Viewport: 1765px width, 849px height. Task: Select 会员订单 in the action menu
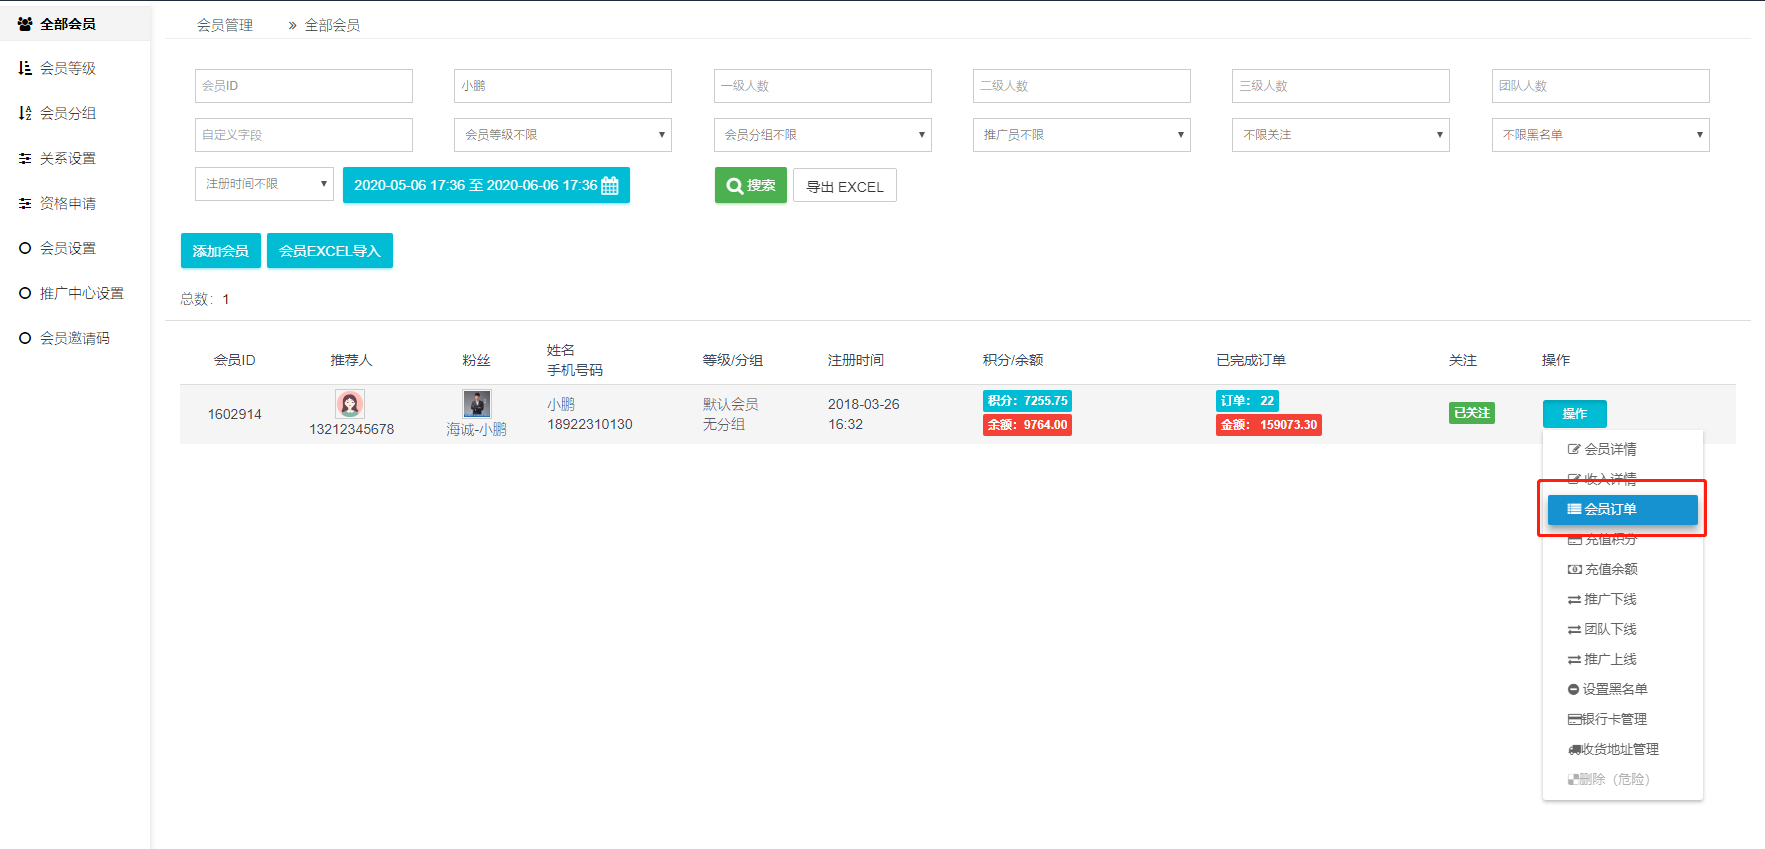1622,509
